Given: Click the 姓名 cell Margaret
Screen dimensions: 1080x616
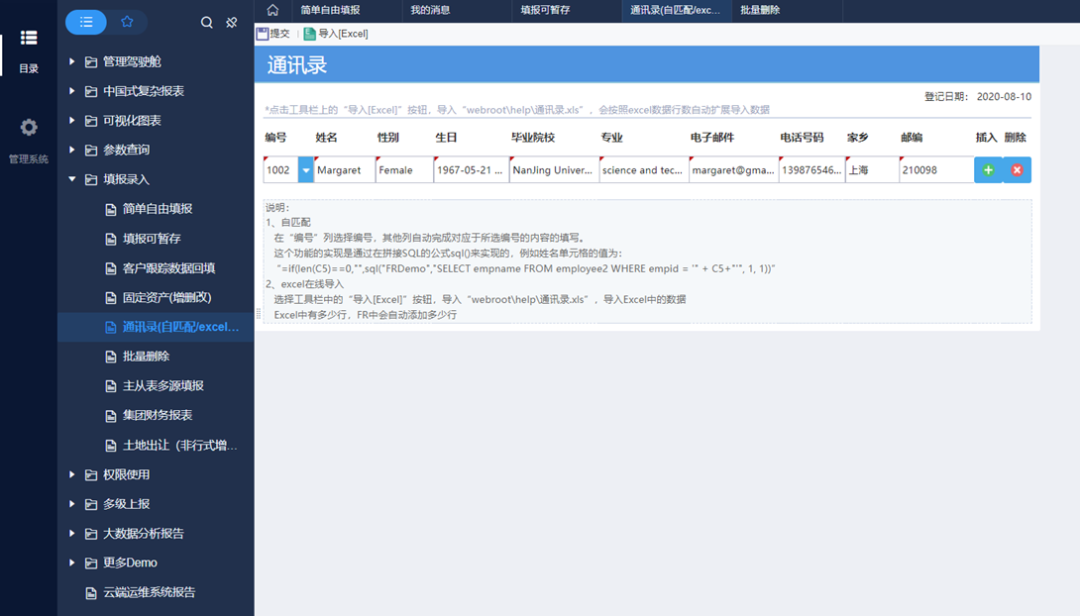Looking at the screenshot, I should pos(344,170).
